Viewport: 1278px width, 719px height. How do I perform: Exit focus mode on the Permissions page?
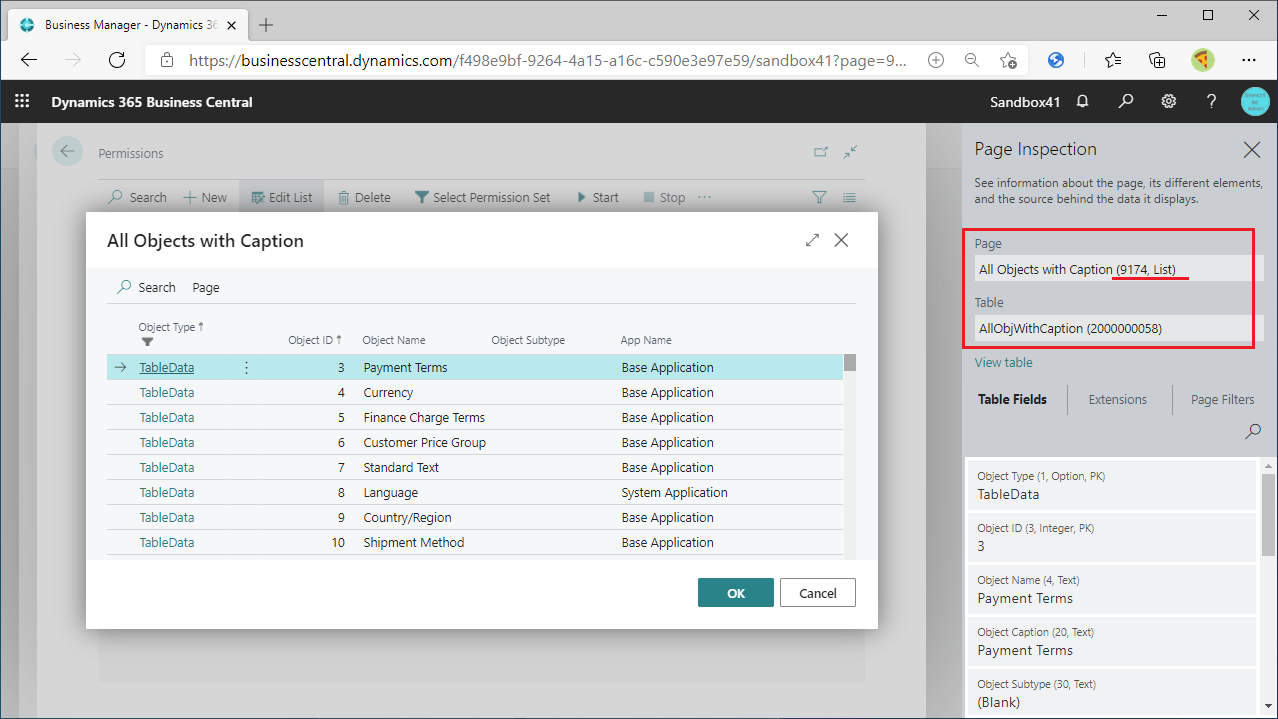tap(850, 151)
